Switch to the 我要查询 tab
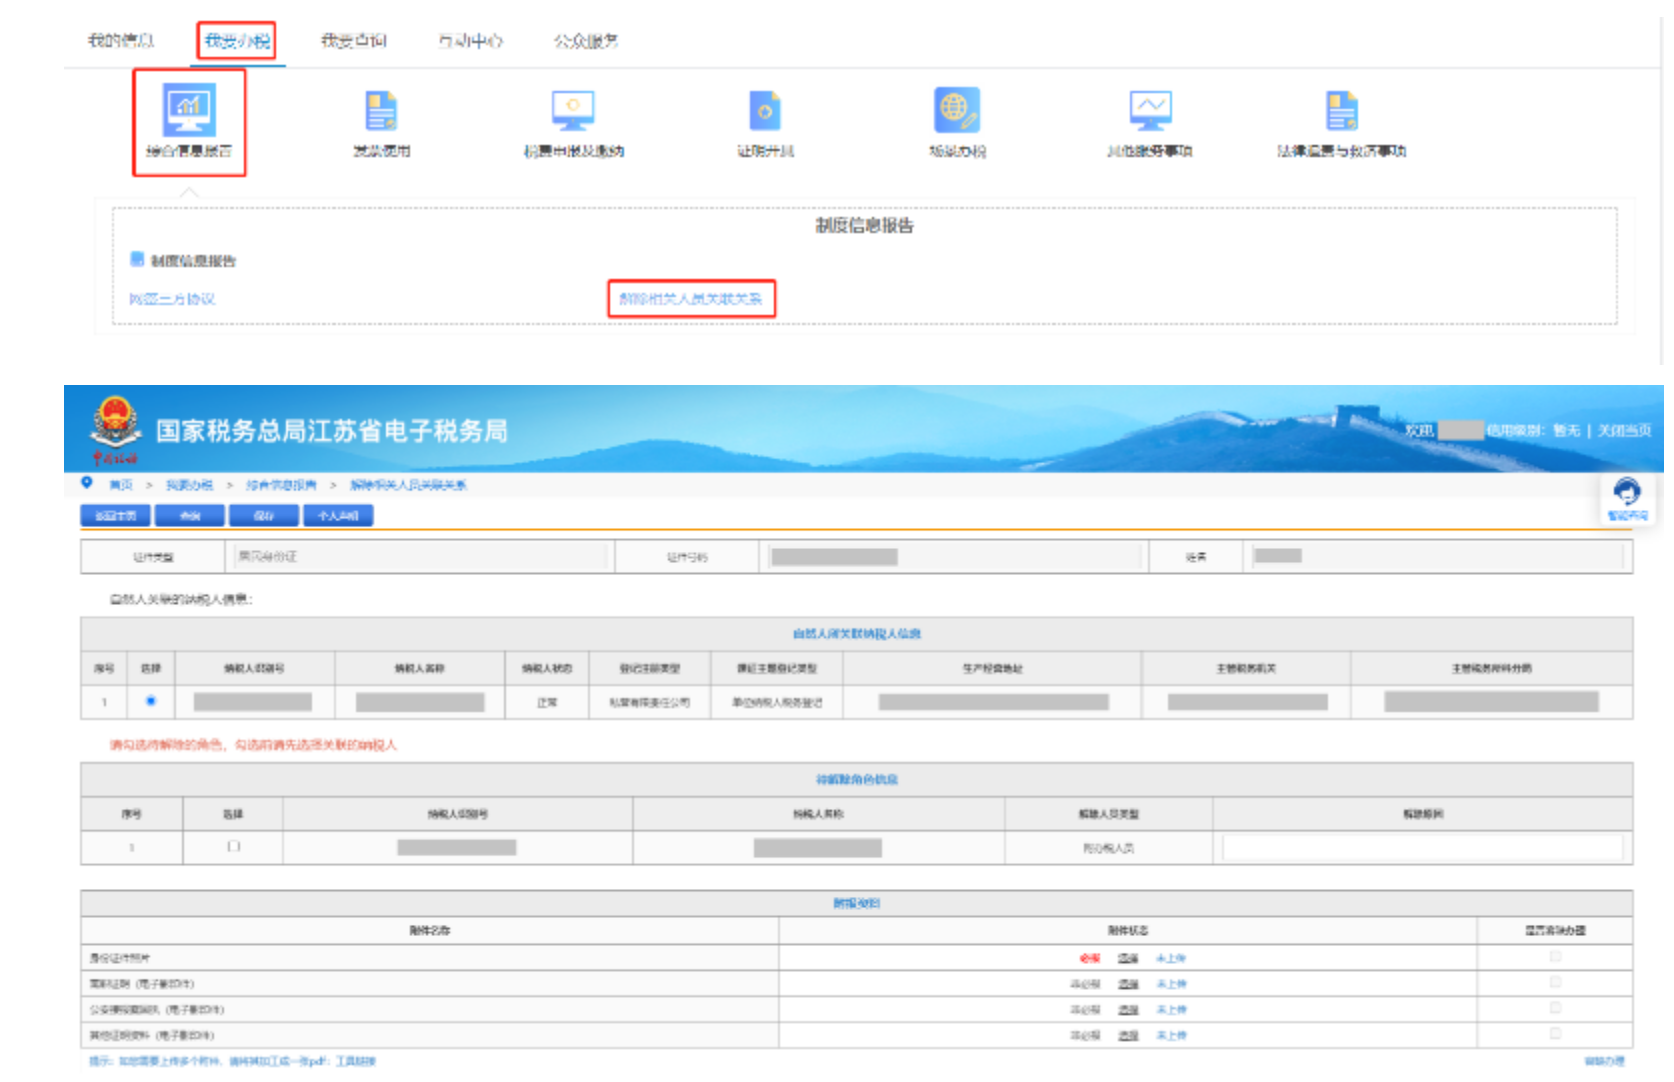The height and width of the screenshot is (1082, 1674). [x=352, y=41]
